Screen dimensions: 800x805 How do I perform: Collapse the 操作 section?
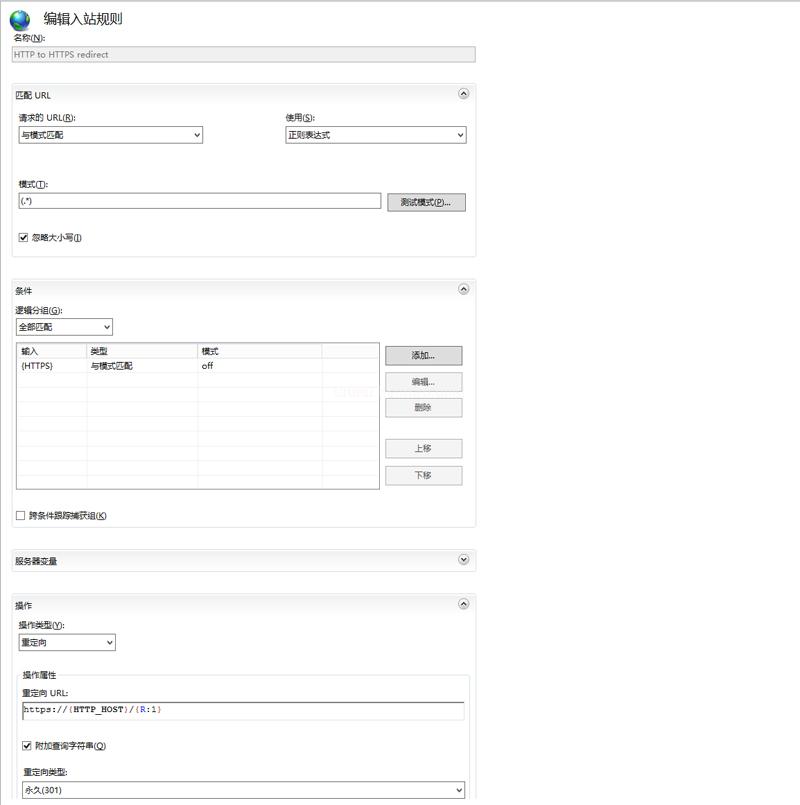click(x=463, y=604)
